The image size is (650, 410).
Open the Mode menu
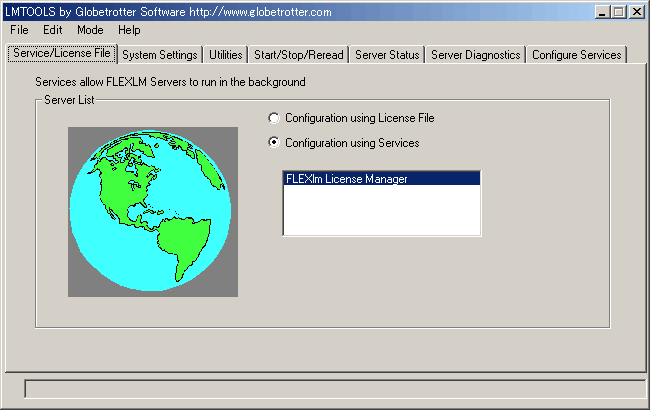coord(90,30)
